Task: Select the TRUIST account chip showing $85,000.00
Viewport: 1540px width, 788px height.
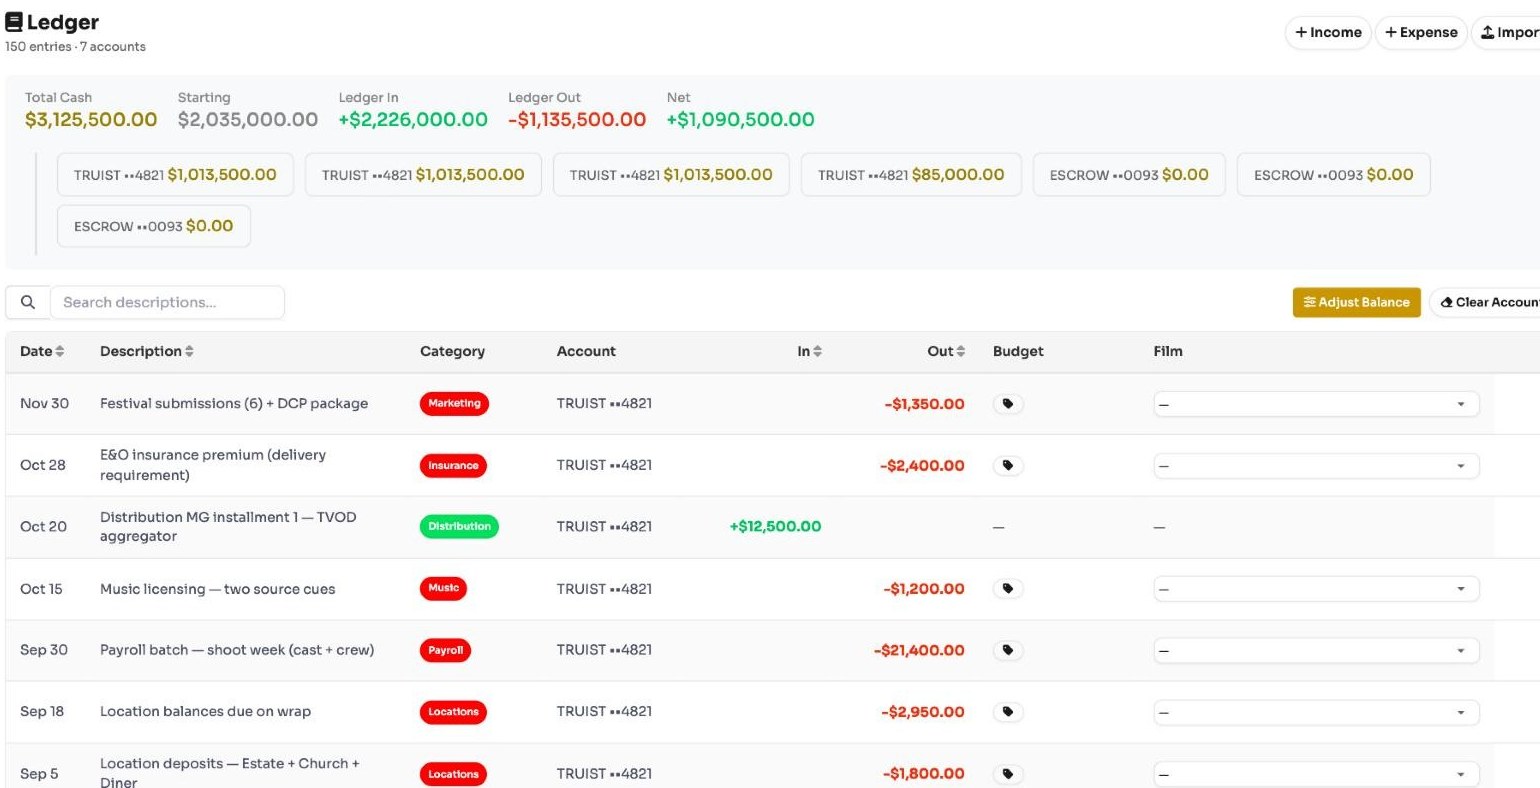Action: click(x=911, y=175)
